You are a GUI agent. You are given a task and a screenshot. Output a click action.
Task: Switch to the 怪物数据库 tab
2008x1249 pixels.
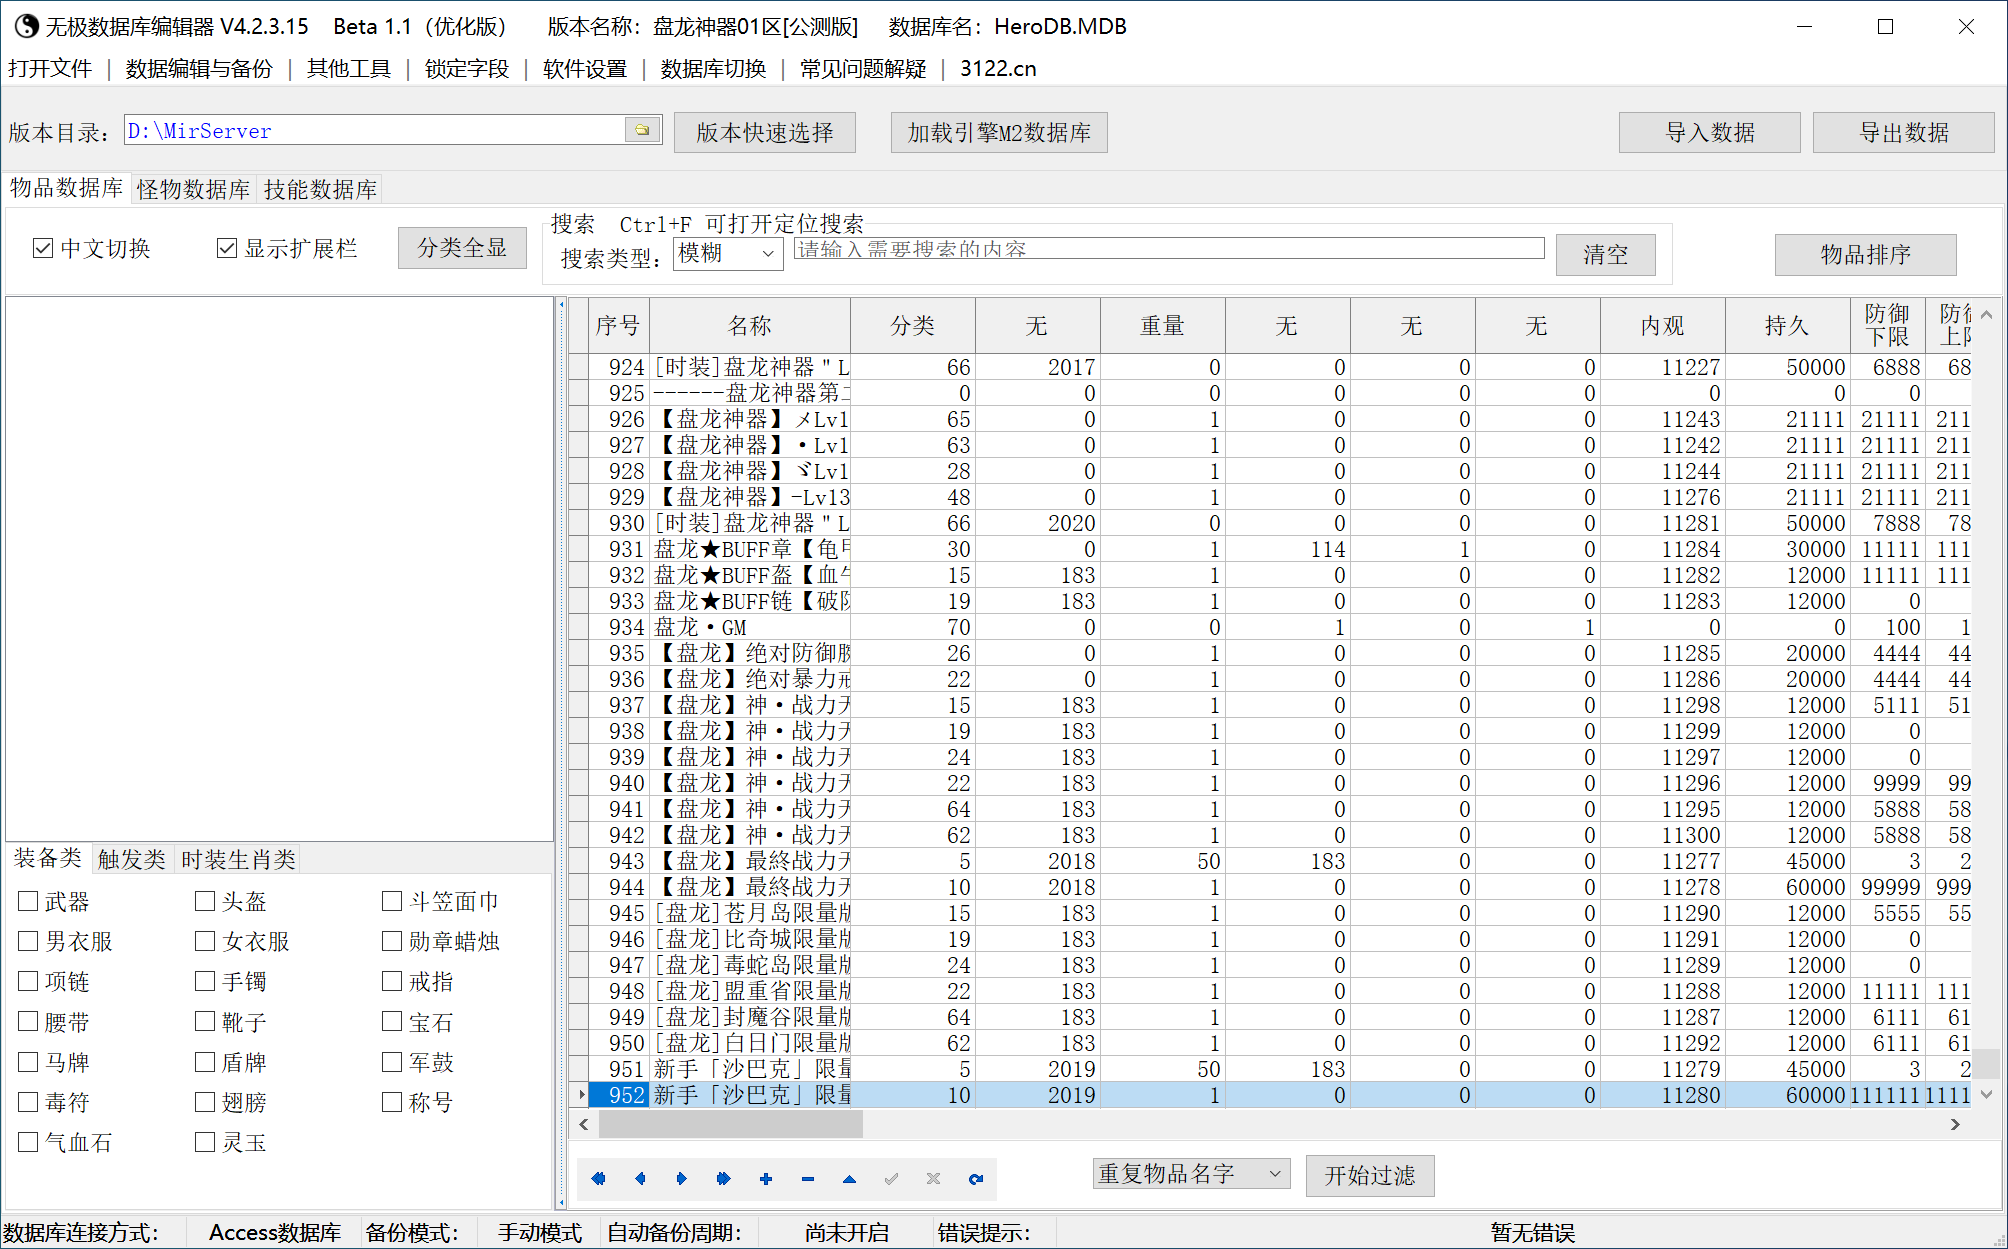(x=194, y=190)
